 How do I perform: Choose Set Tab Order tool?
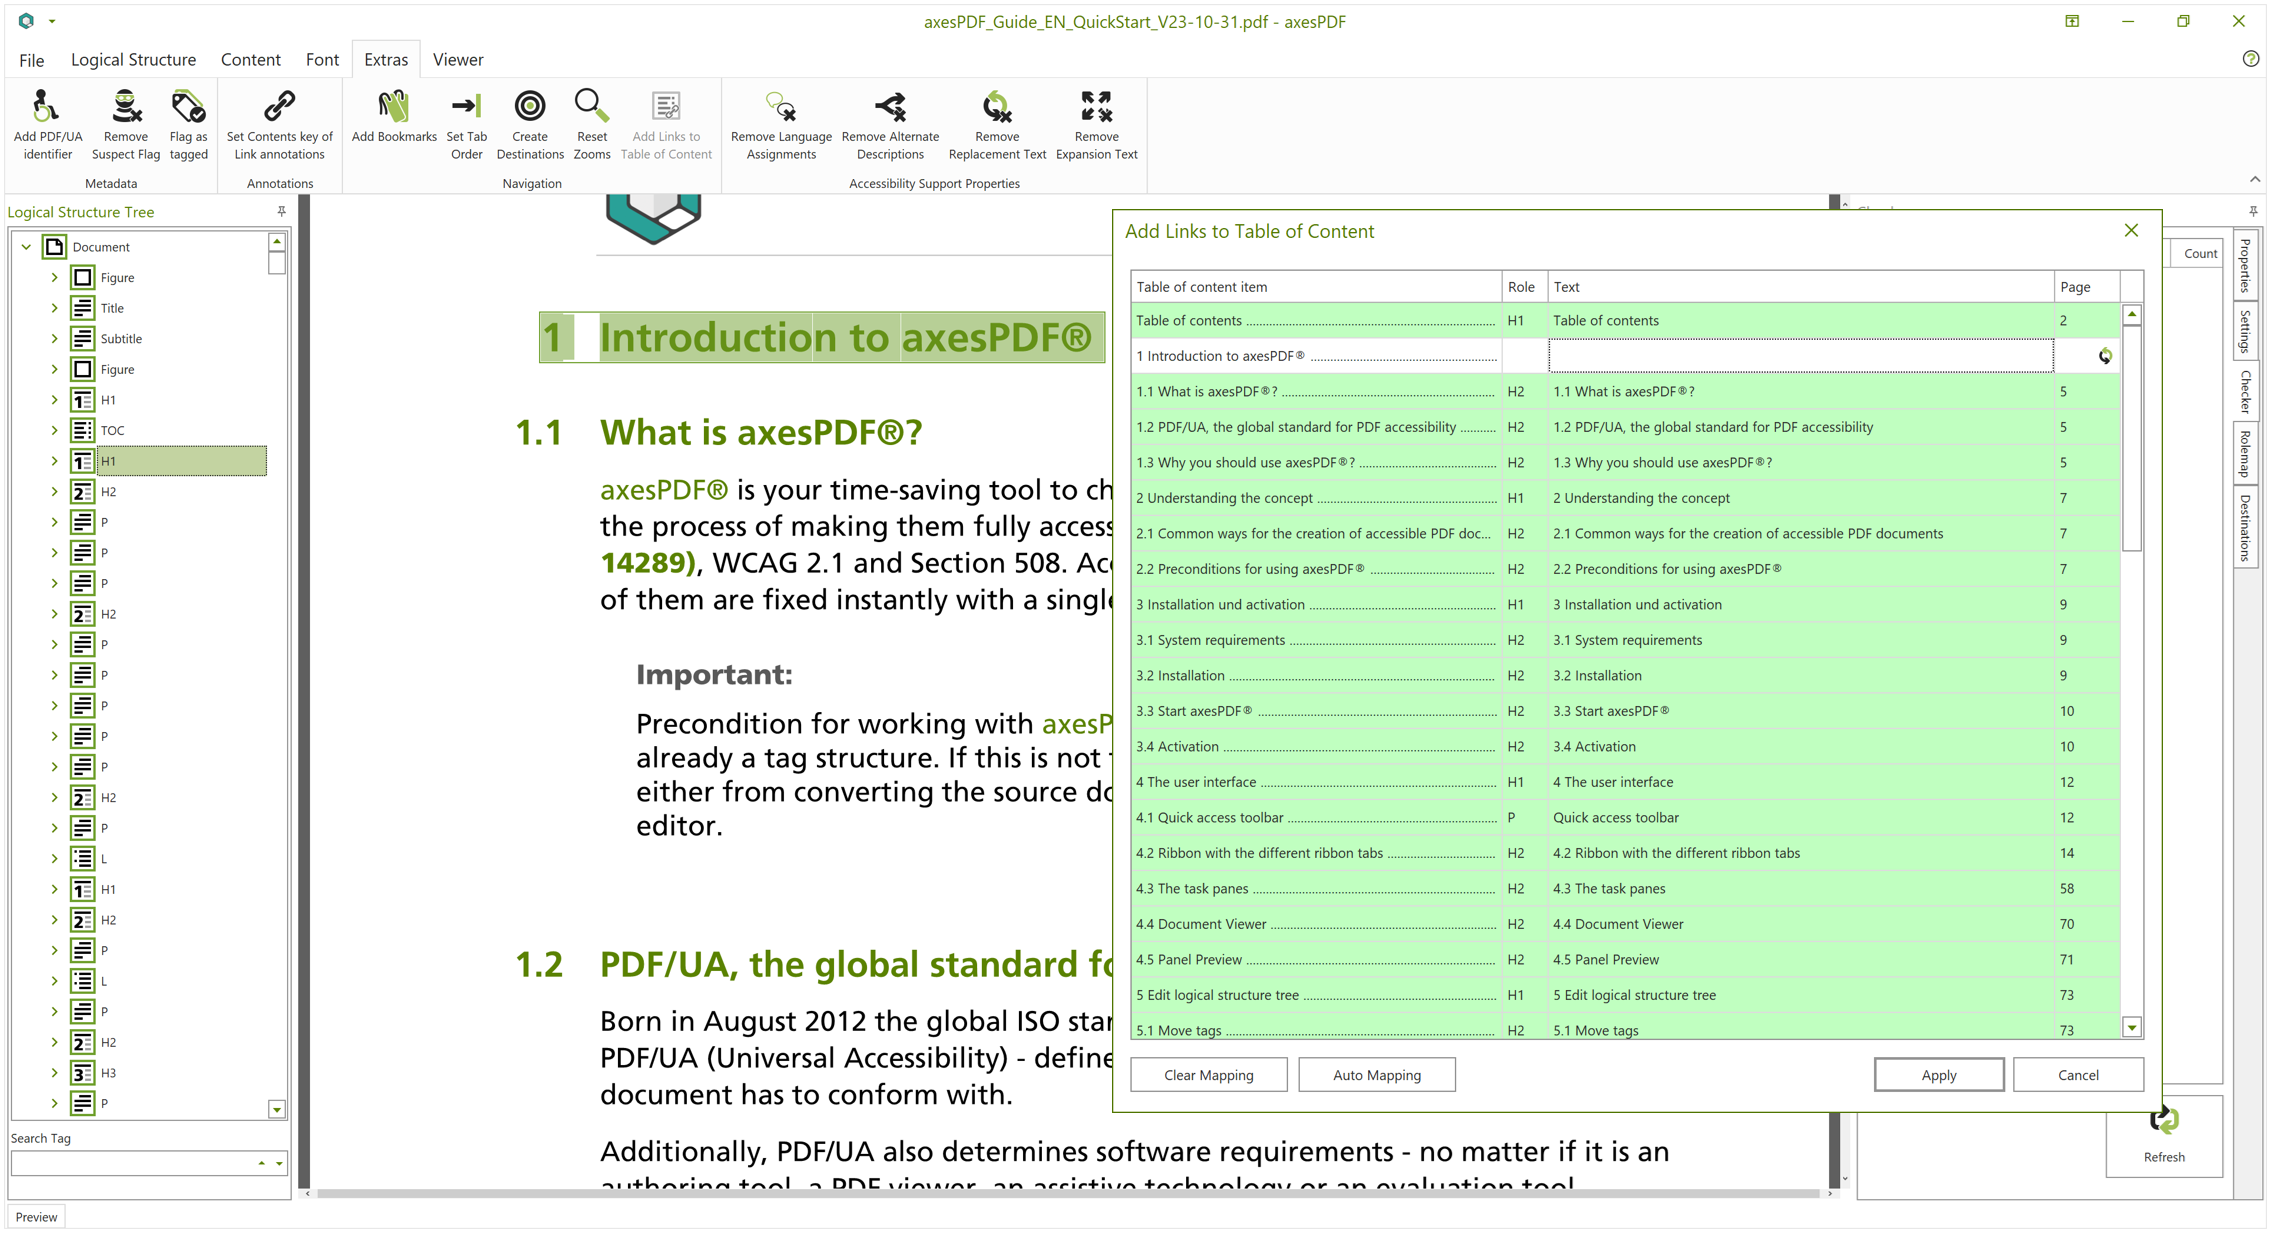pyautogui.click(x=466, y=125)
